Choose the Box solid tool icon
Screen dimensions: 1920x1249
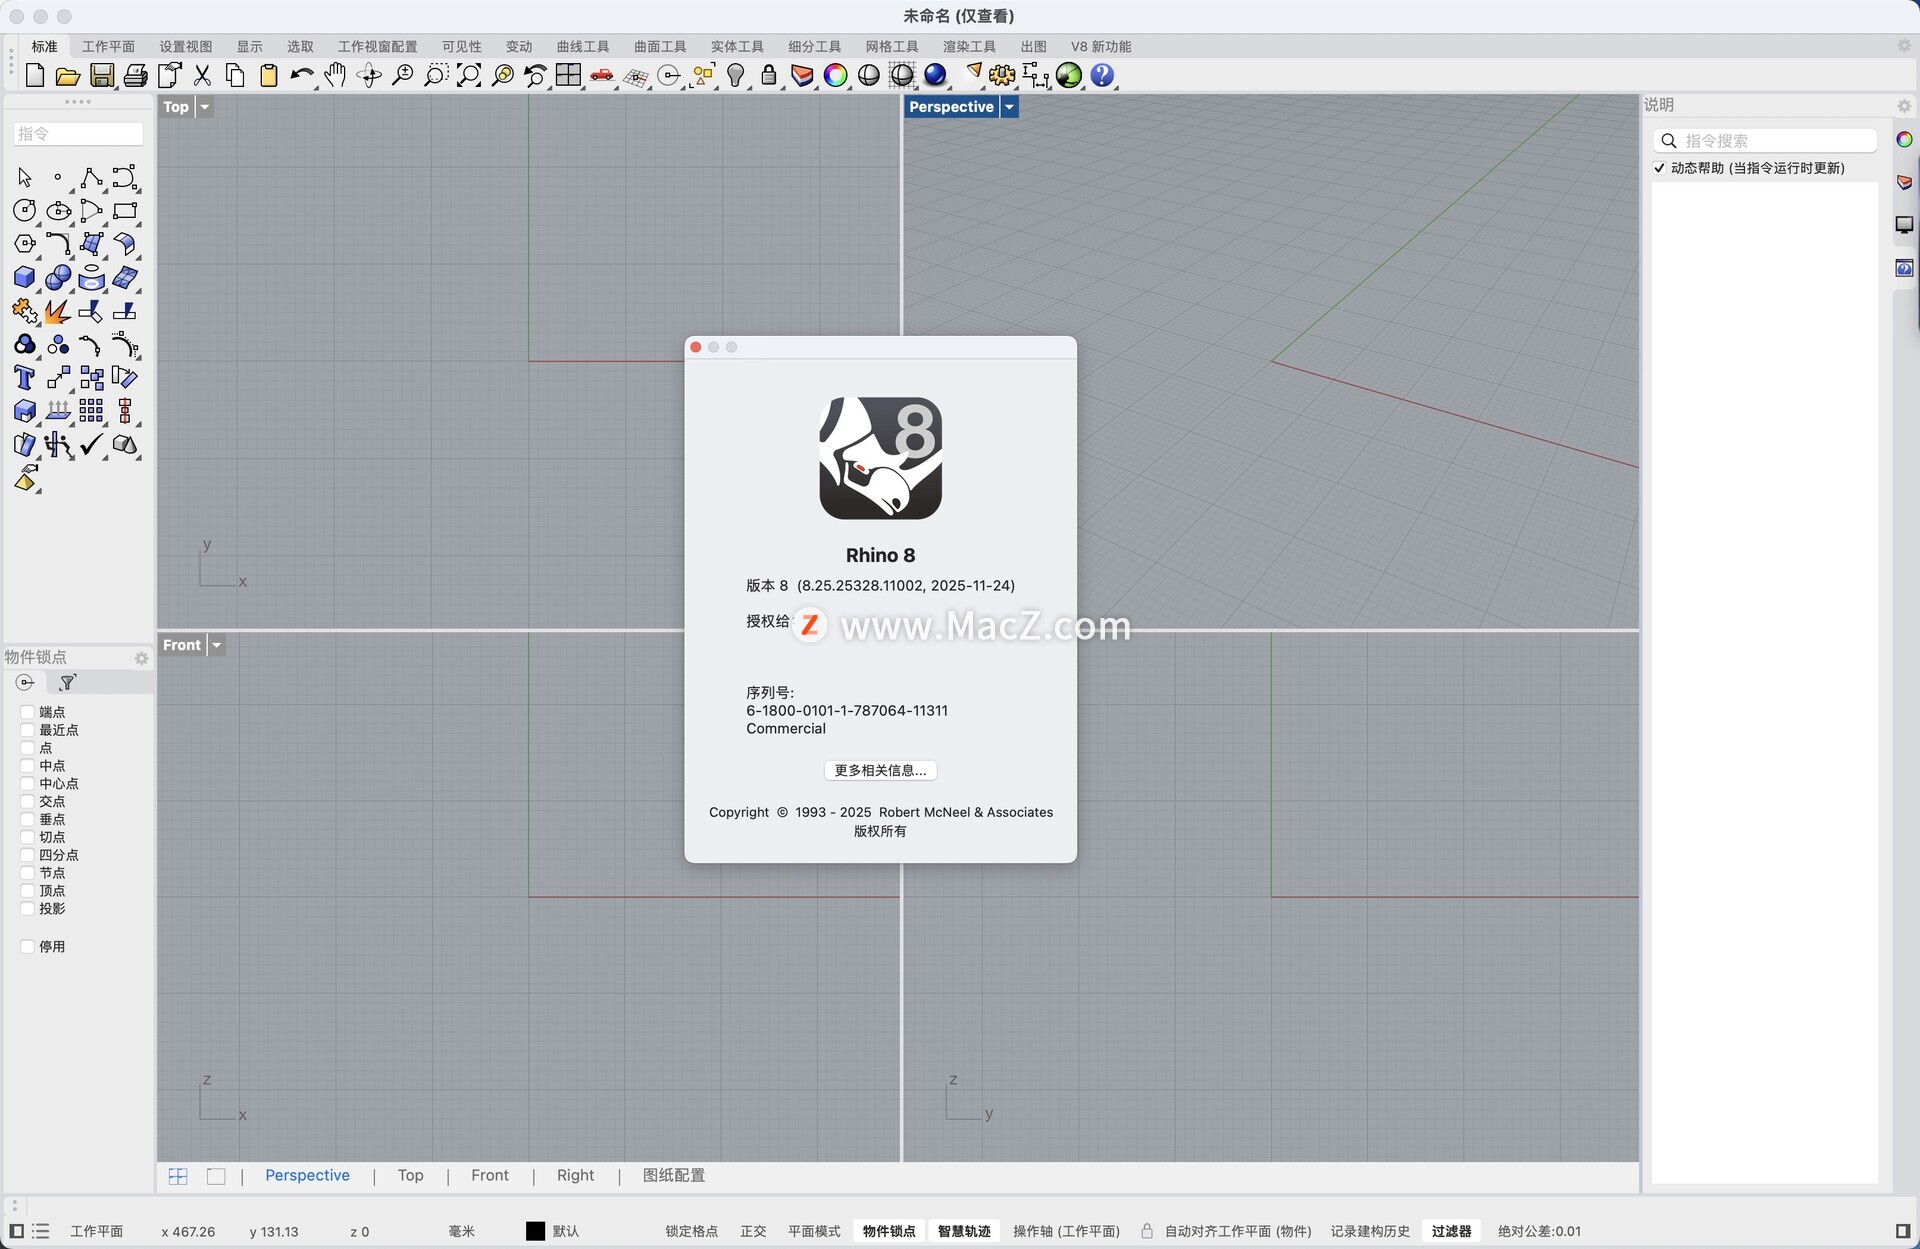tap(24, 277)
